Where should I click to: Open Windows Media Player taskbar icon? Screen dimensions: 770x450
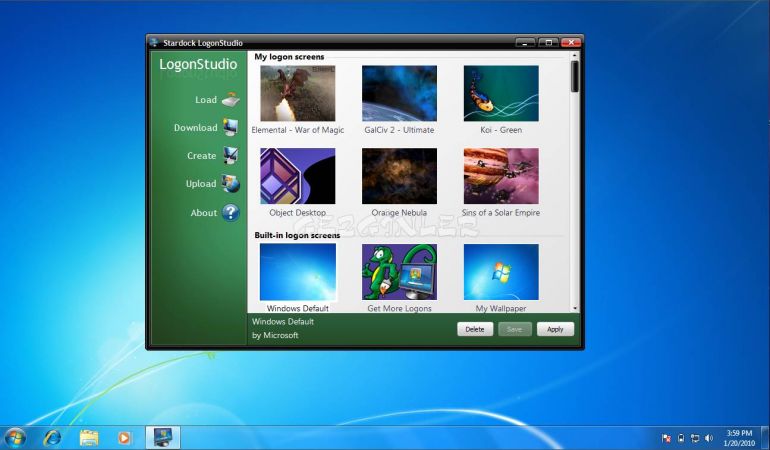click(x=124, y=437)
